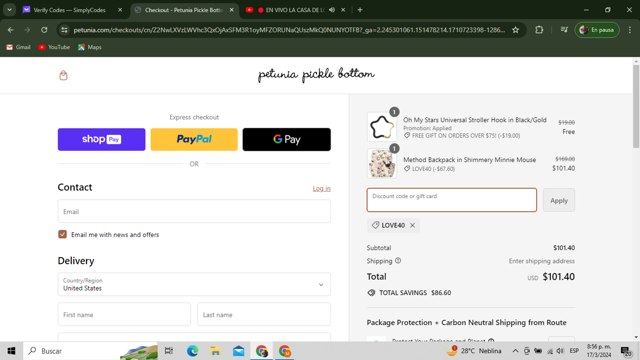Open the shopping bag cart icon
The height and width of the screenshot is (360, 640).
tap(63, 75)
